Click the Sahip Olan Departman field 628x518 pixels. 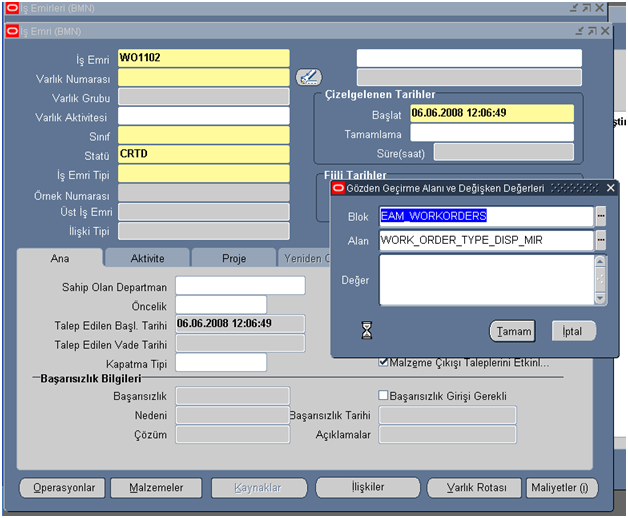pyautogui.click(x=239, y=286)
